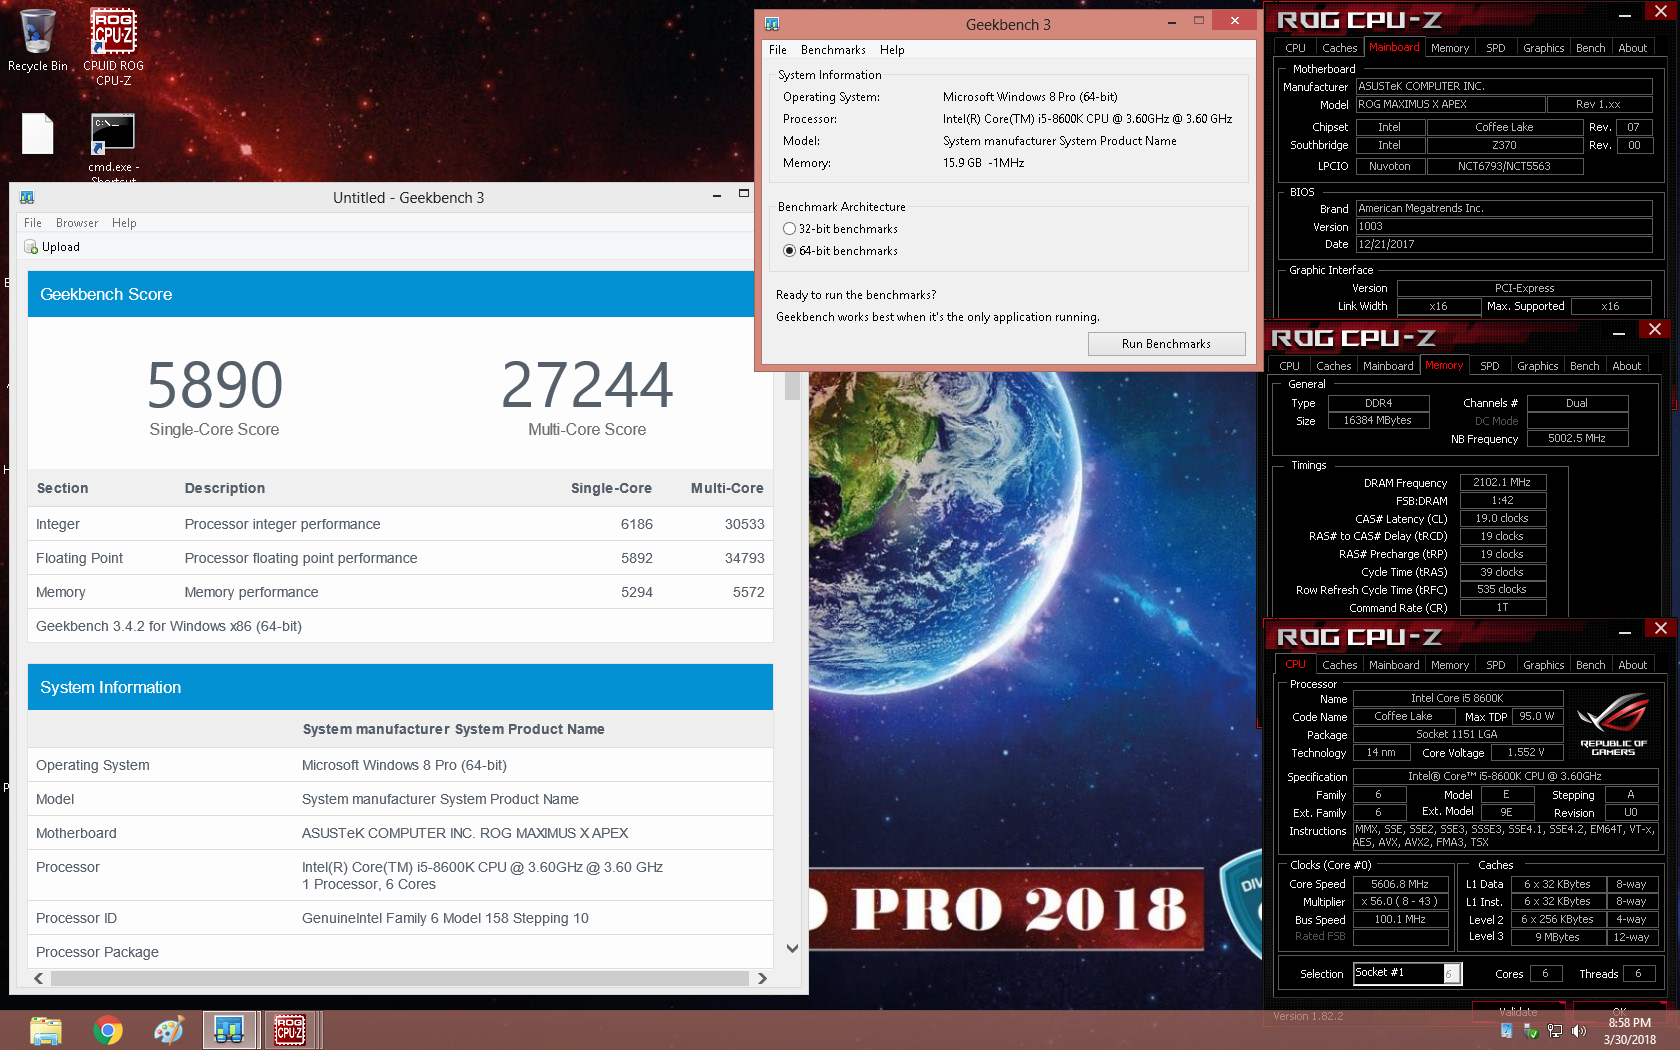Click the Untitled - Geekbench 3 title bar icon
This screenshot has width=1680, height=1050.
27,198
